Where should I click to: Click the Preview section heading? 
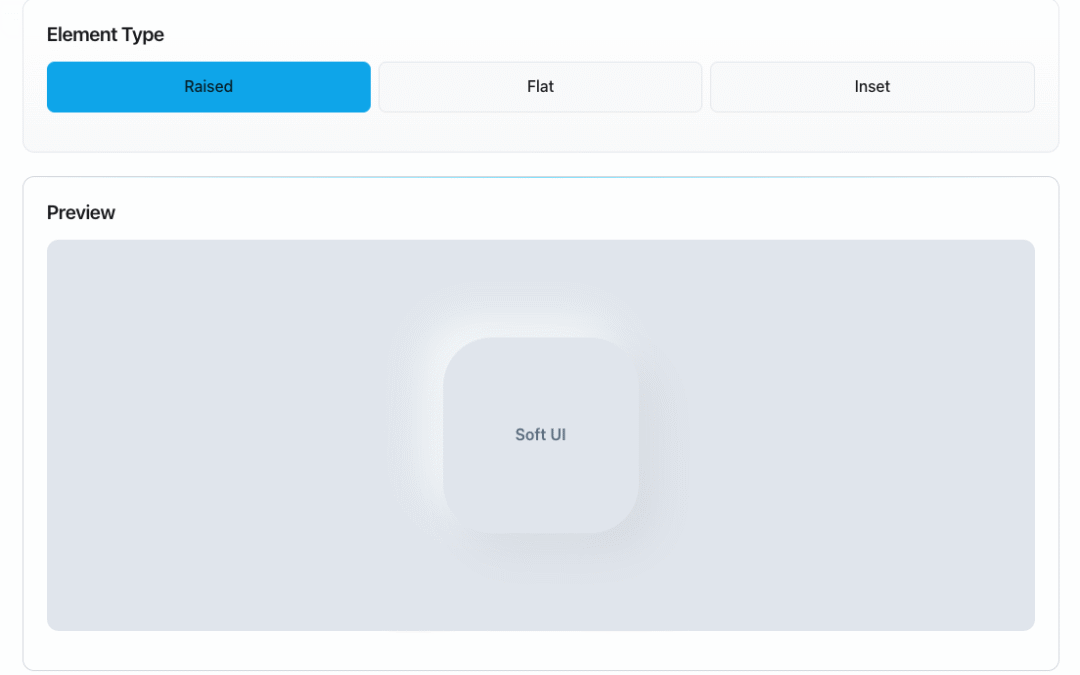click(80, 212)
